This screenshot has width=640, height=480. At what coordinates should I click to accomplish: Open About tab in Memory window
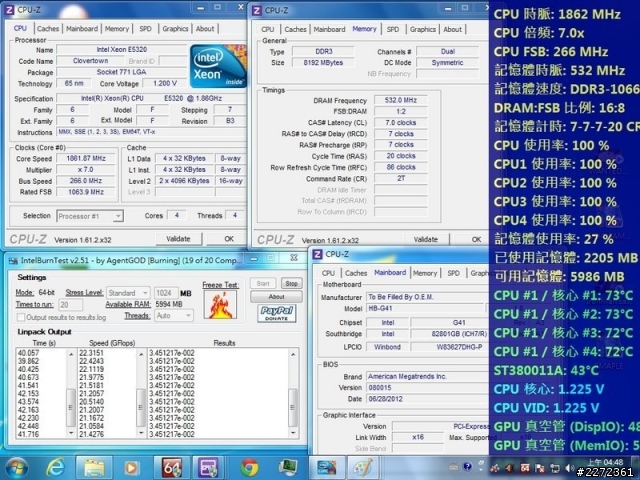point(452,29)
